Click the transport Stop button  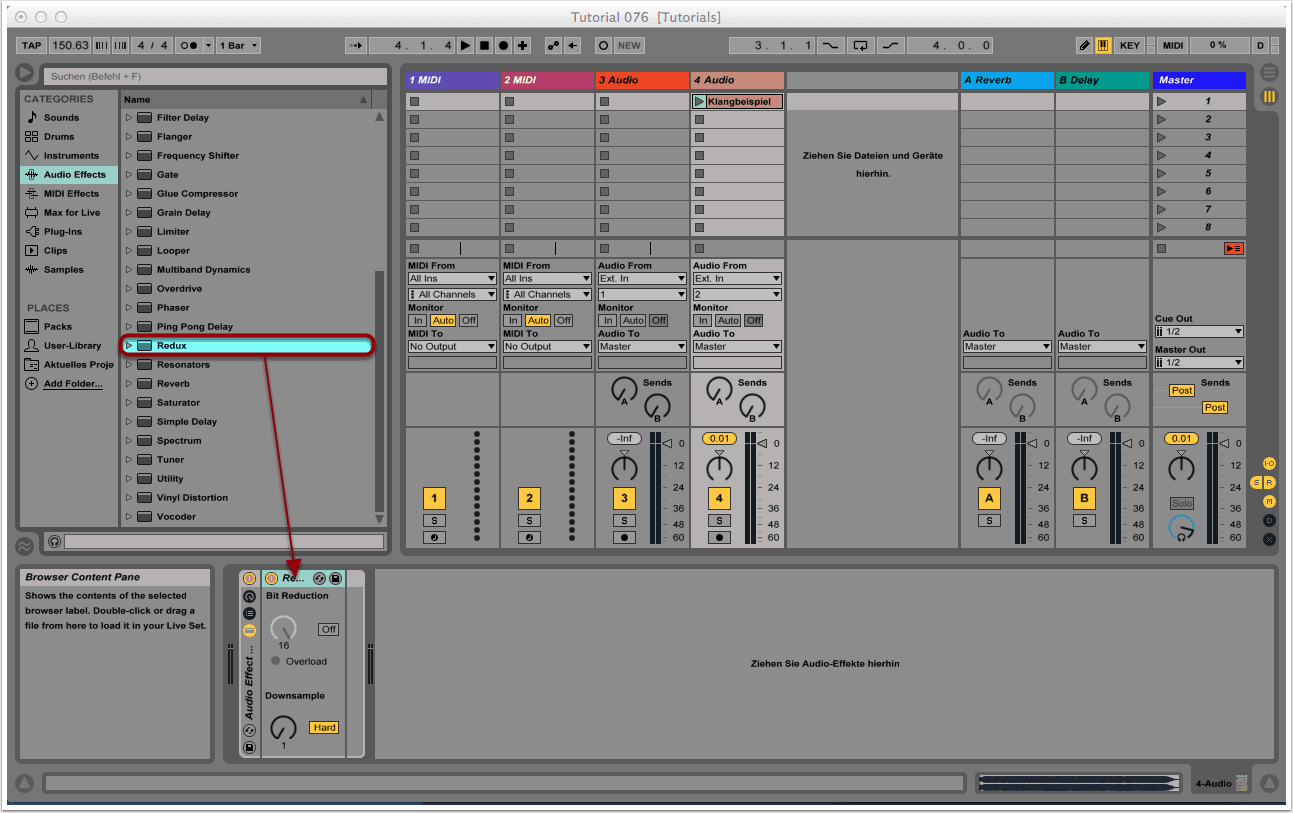tap(484, 46)
